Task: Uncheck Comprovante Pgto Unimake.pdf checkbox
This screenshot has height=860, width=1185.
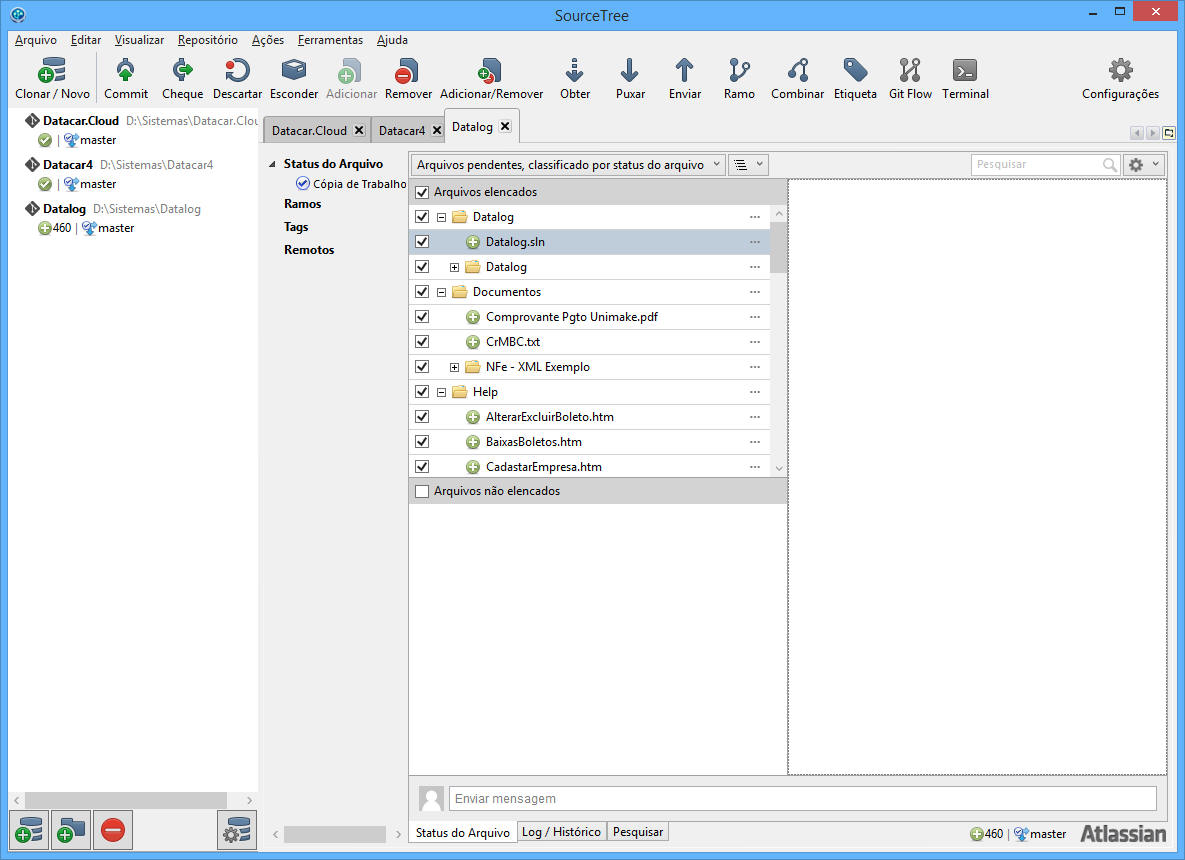Action: [x=422, y=317]
